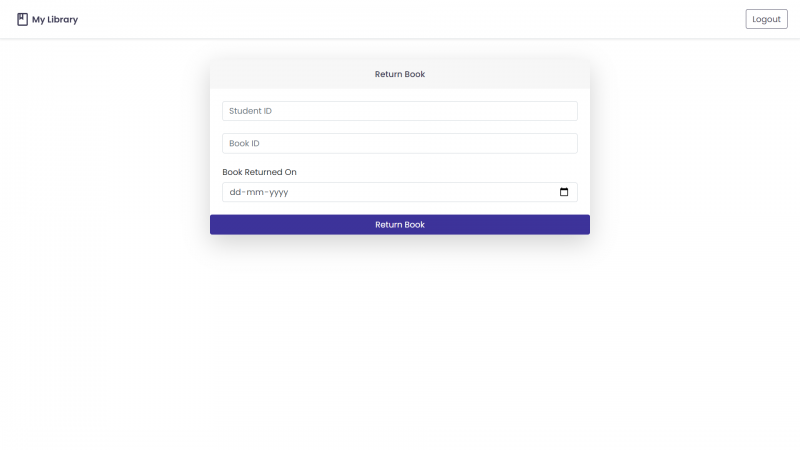This screenshot has width=800, height=450.
Task: Log out using the Logout button
Action: coord(766,19)
